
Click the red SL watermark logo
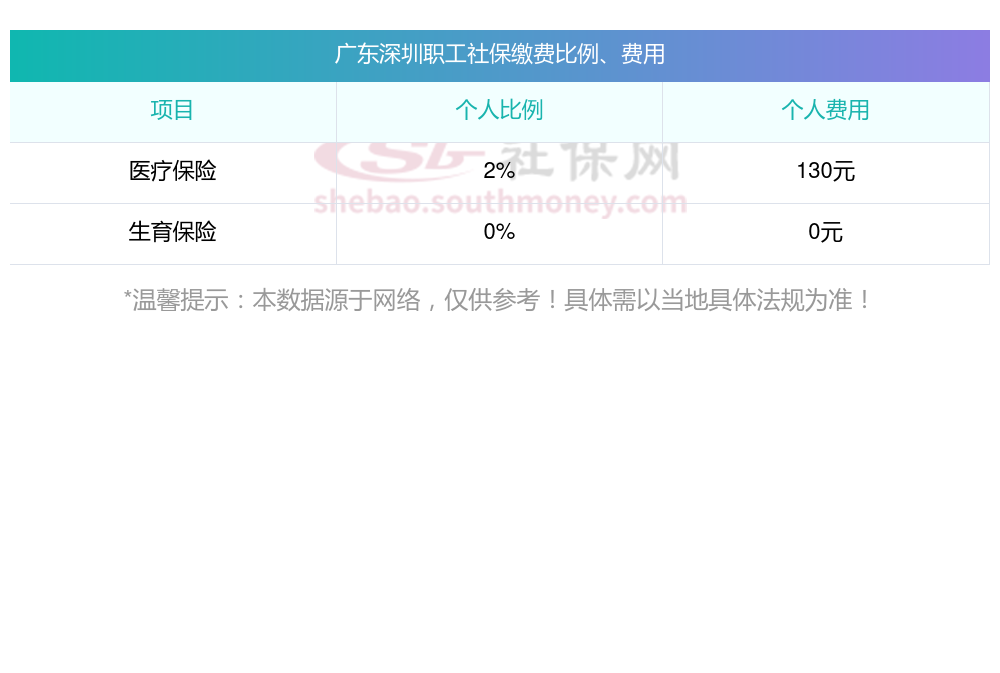coord(390,160)
